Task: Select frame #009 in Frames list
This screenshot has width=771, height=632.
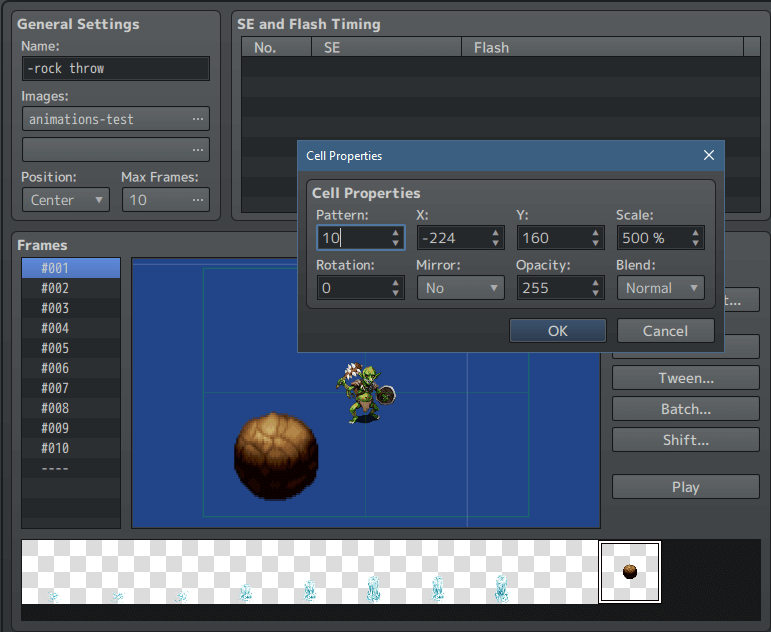Action: pyautogui.click(x=71, y=428)
